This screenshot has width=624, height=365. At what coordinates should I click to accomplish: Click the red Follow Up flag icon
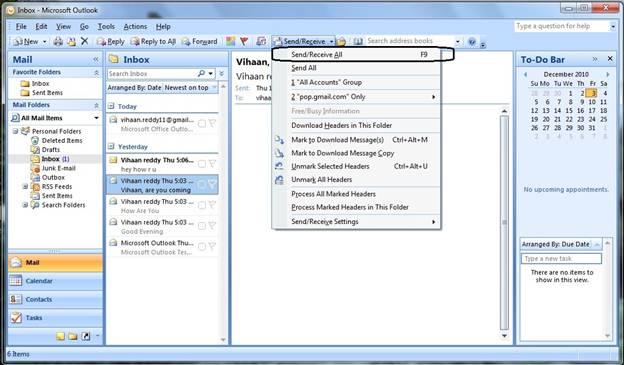coord(244,41)
